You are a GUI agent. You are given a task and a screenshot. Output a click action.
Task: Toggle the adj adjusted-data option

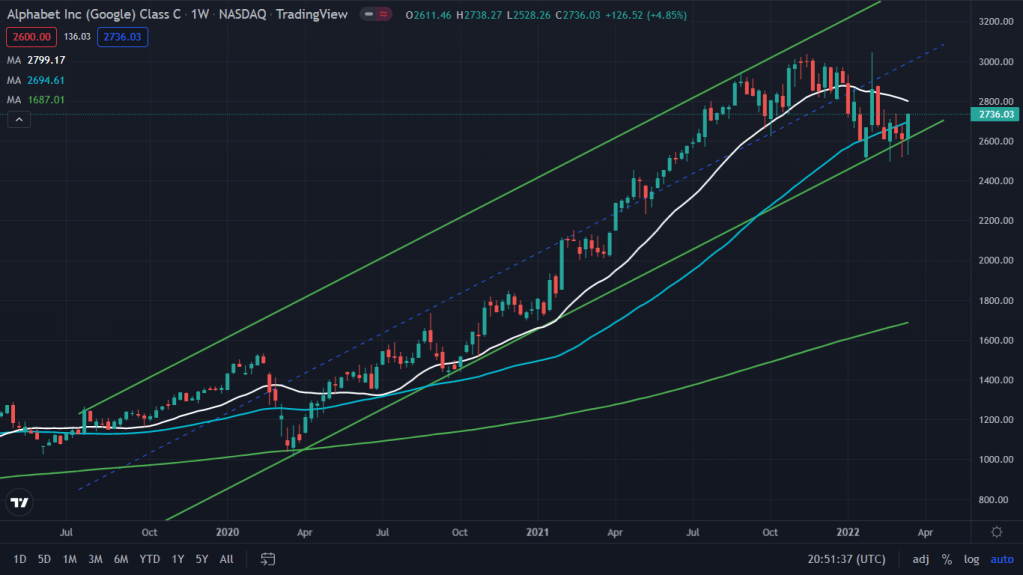coord(920,558)
